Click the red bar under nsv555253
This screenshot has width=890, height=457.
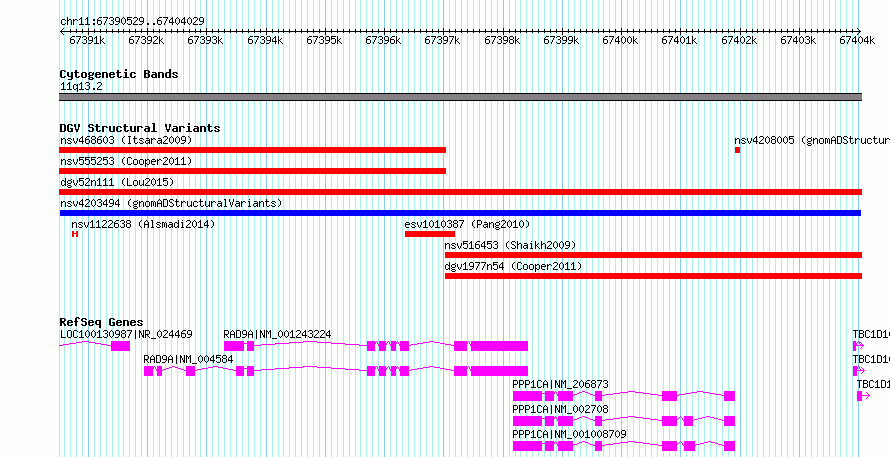(x=253, y=171)
